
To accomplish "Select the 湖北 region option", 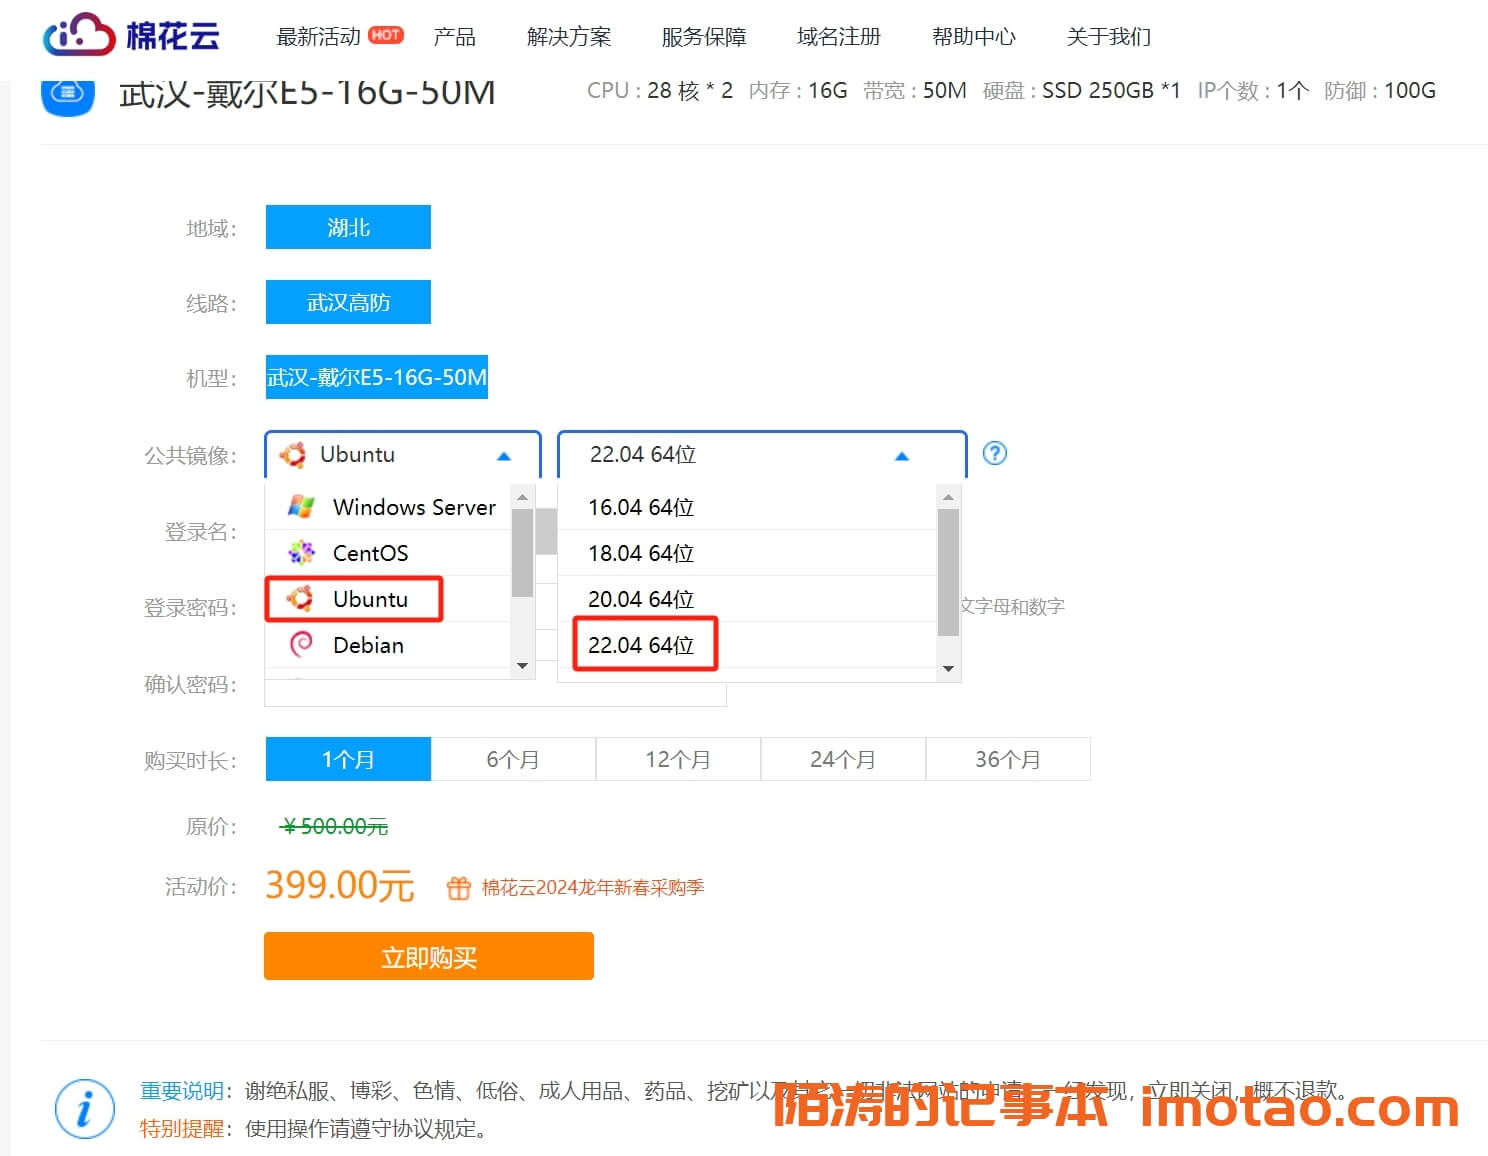I will 348,227.
